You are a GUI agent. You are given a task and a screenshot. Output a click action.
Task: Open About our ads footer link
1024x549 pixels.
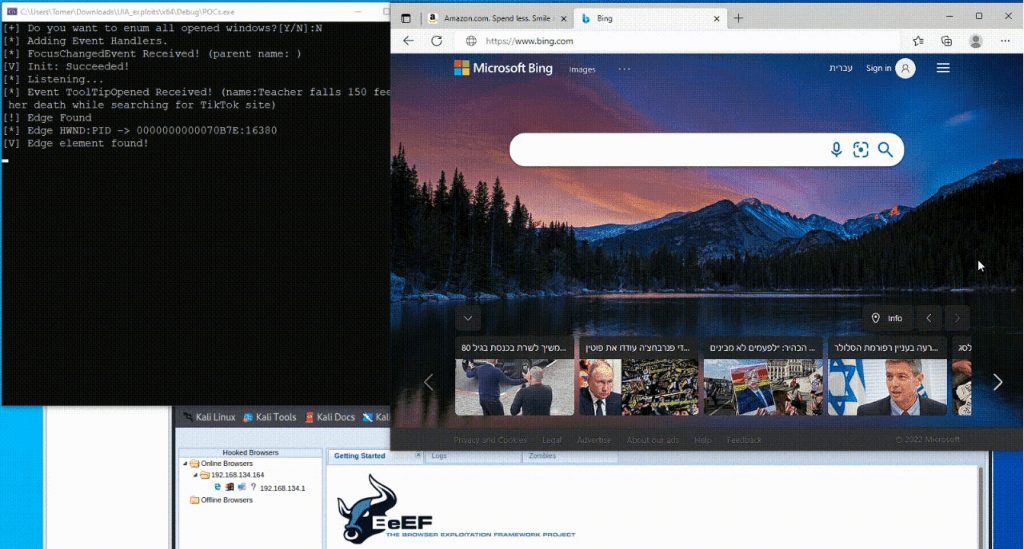pos(652,440)
